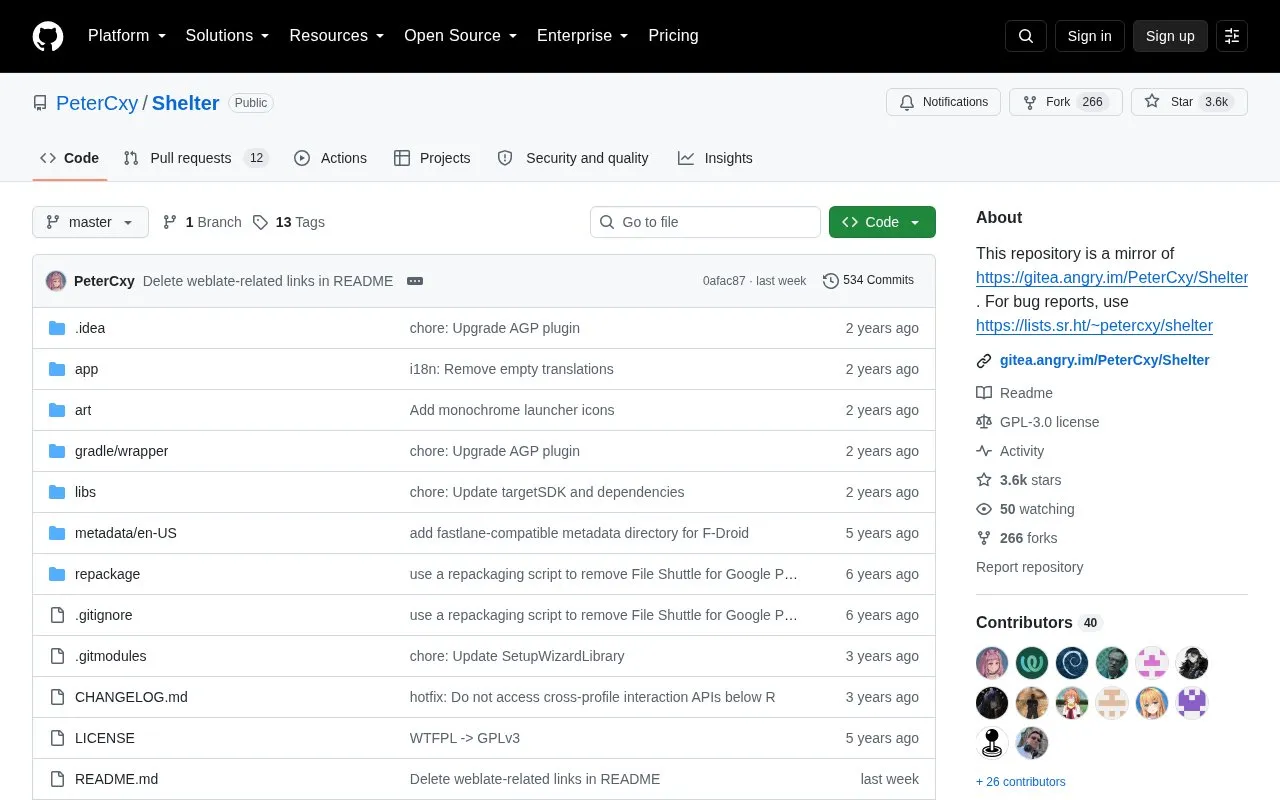
Task: Open the 1 Branch link
Action: (202, 222)
